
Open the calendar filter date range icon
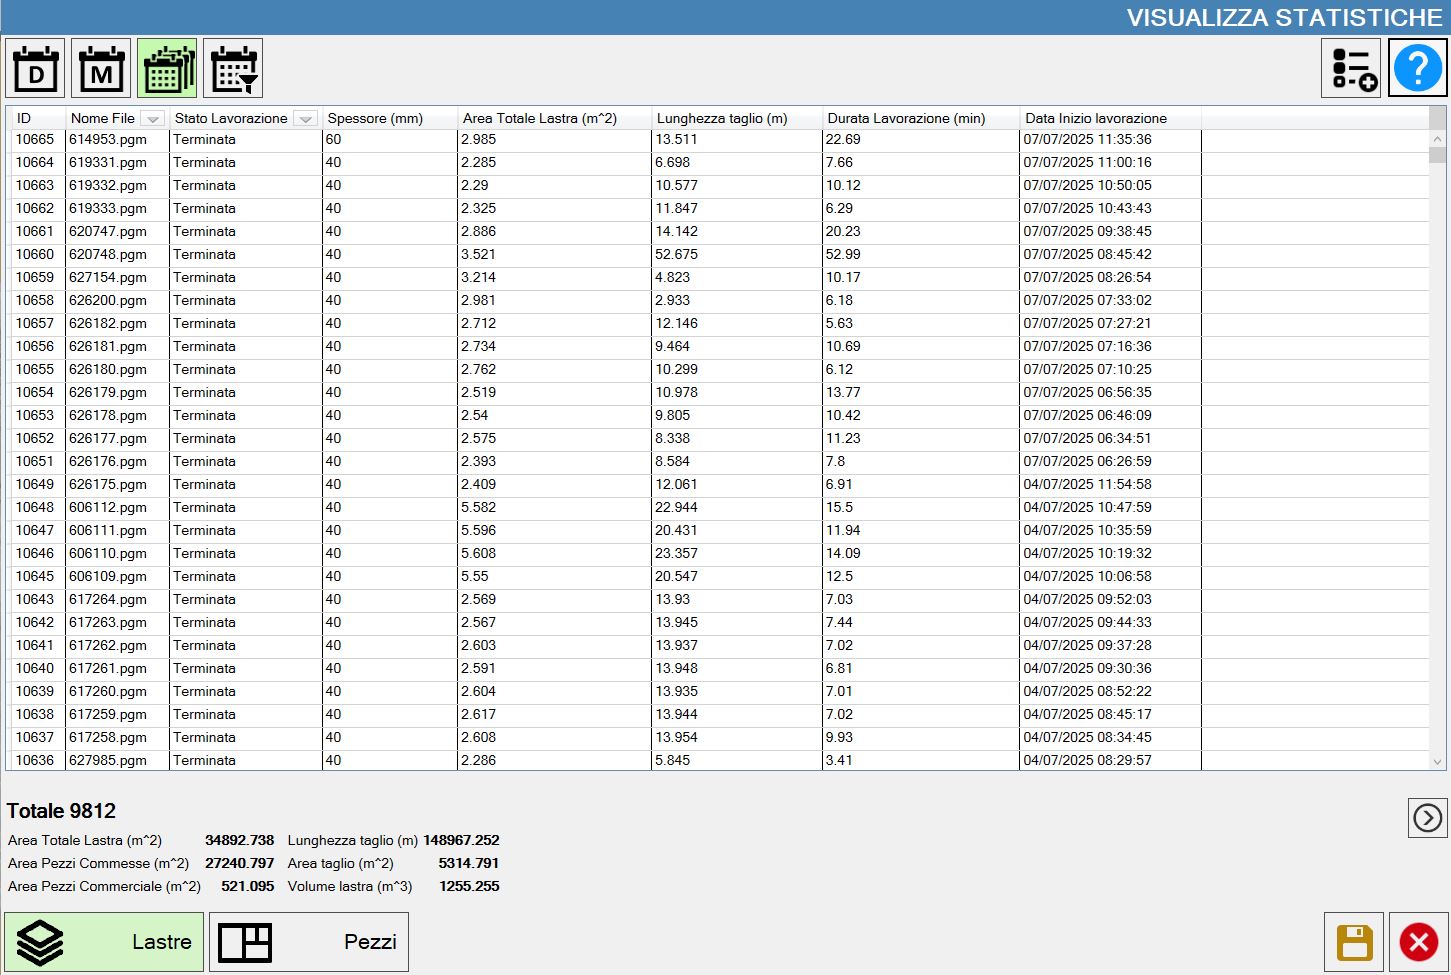pyautogui.click(x=233, y=68)
